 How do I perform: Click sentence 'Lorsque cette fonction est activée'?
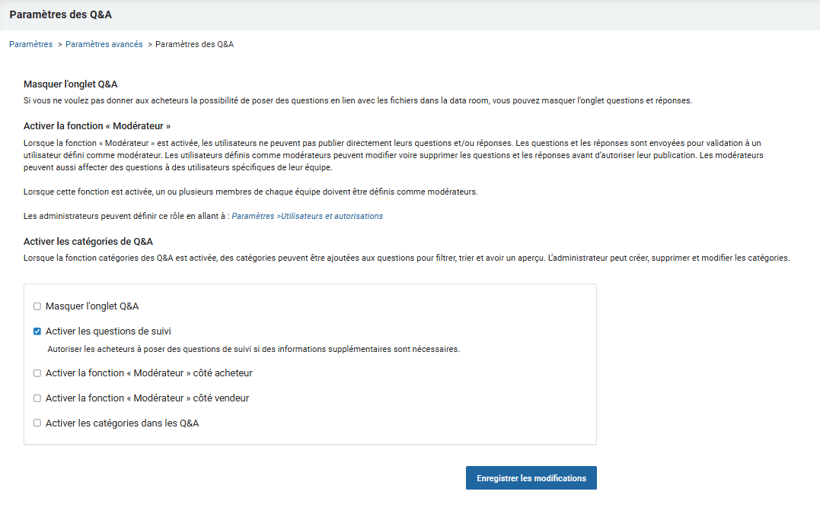pos(88,192)
